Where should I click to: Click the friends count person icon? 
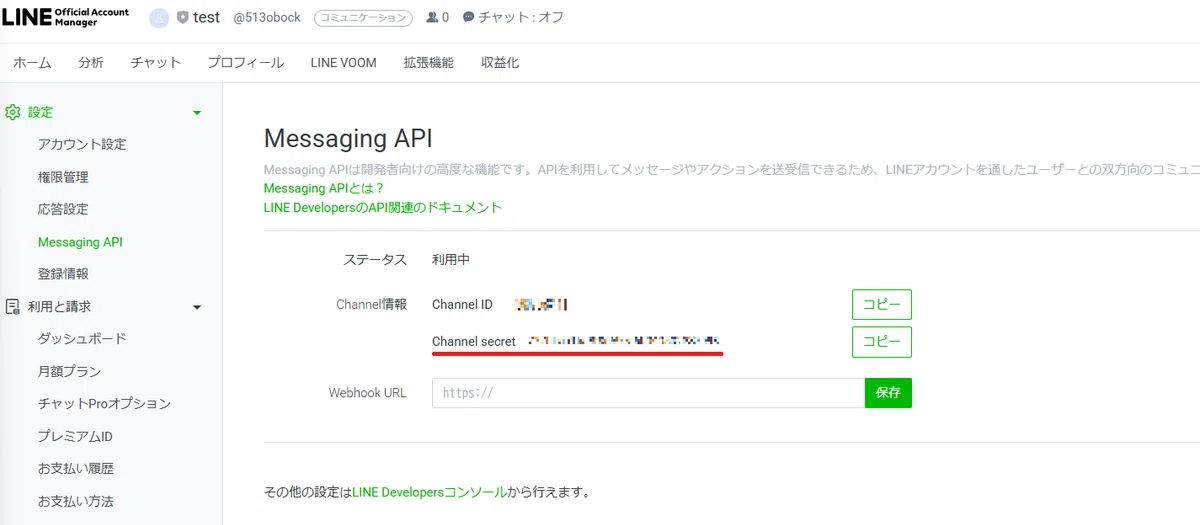[432, 18]
